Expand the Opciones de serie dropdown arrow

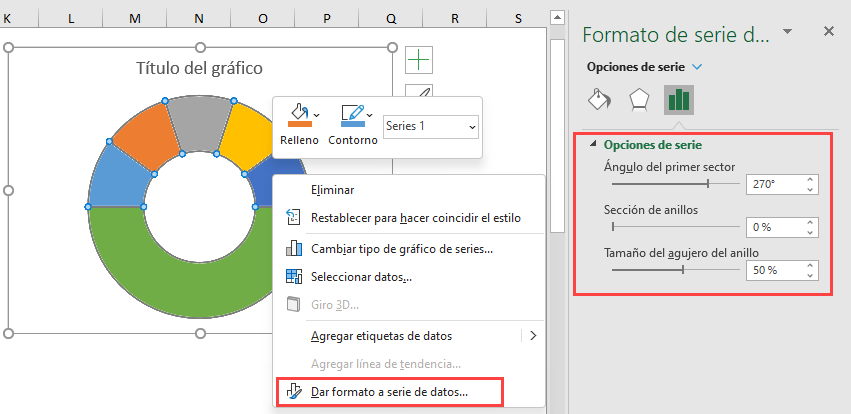(697, 67)
